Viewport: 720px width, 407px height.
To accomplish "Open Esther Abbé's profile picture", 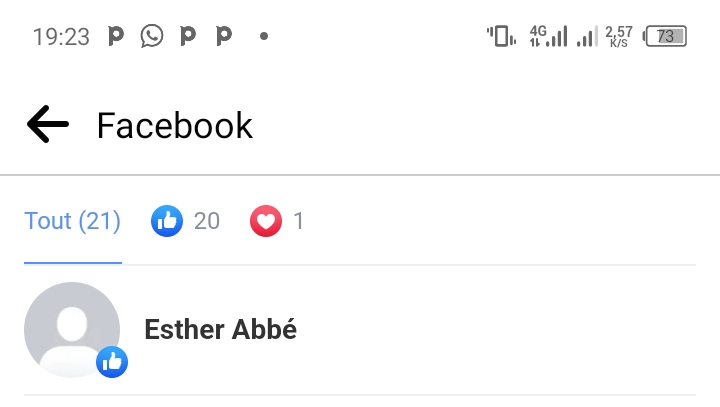I will 72,329.
